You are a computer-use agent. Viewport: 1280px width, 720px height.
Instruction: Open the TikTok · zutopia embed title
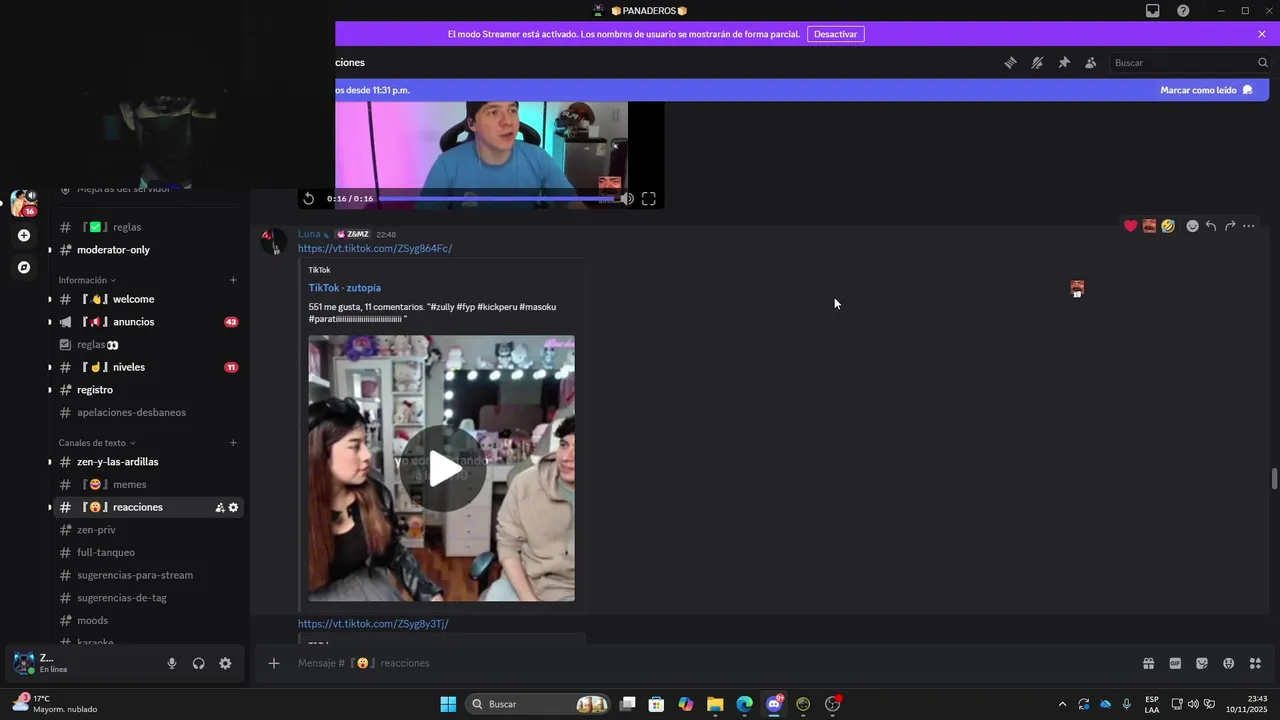click(344, 288)
